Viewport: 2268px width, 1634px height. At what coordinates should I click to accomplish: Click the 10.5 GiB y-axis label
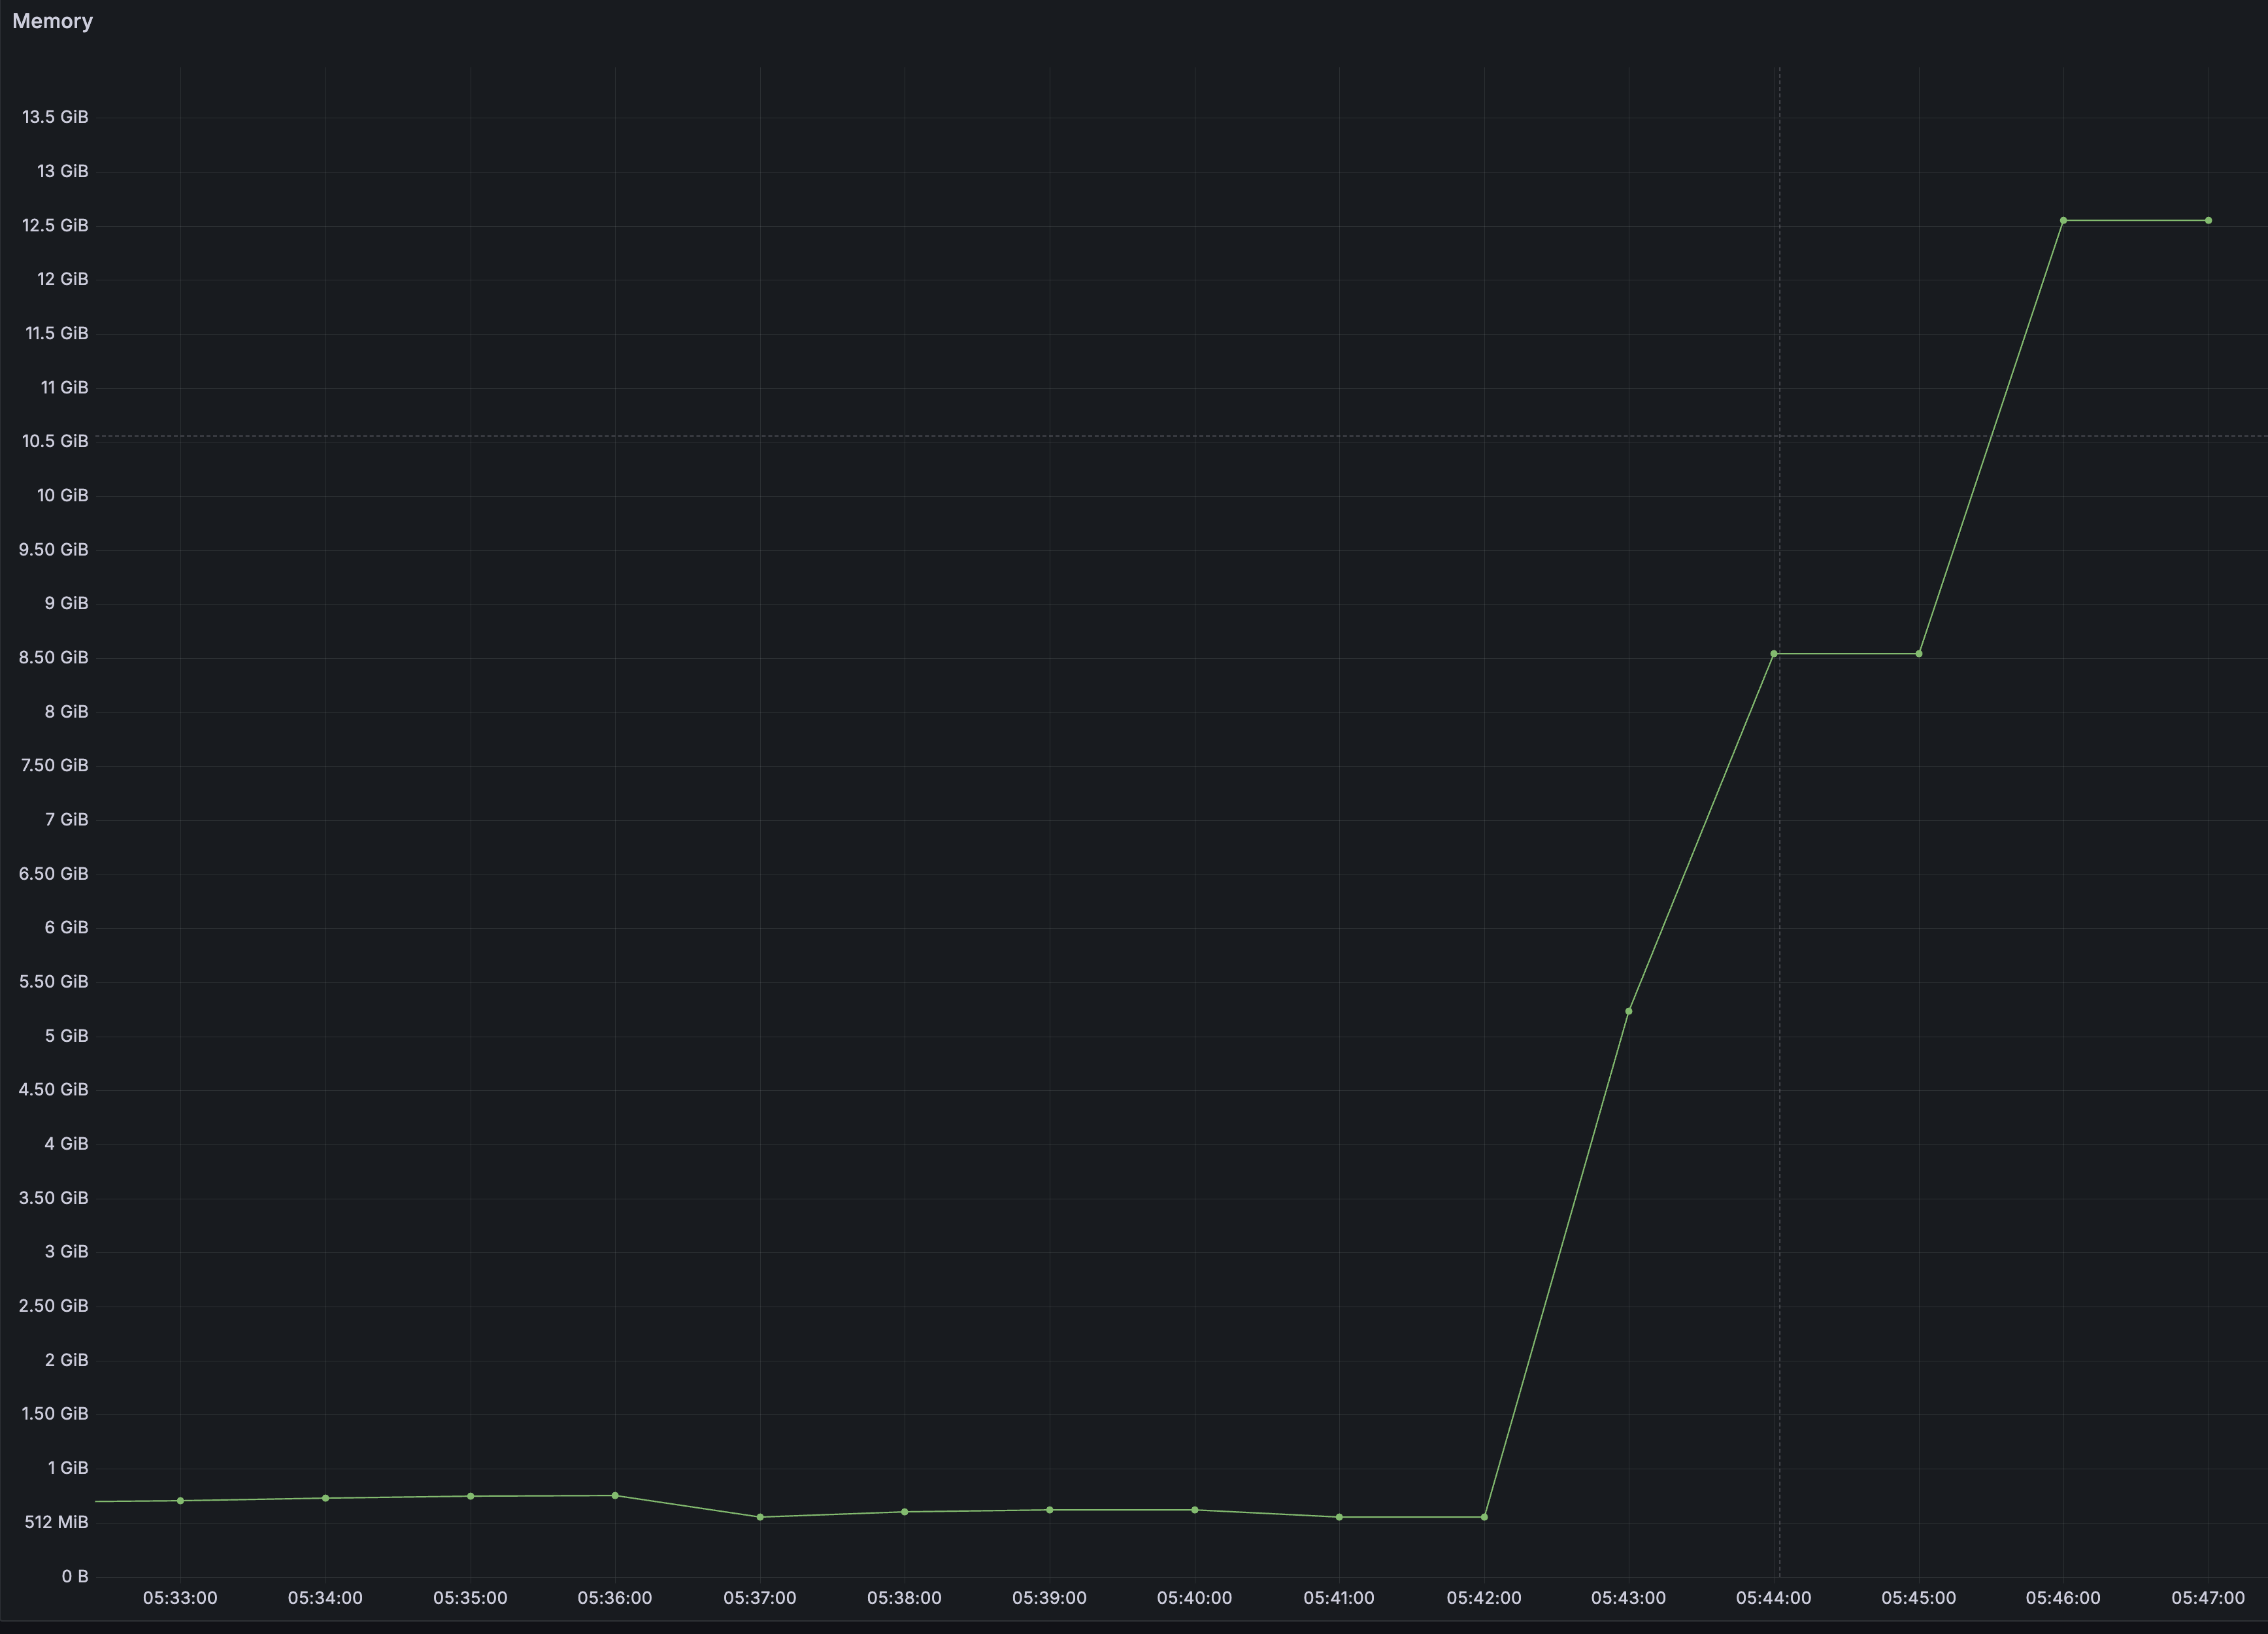[x=55, y=441]
